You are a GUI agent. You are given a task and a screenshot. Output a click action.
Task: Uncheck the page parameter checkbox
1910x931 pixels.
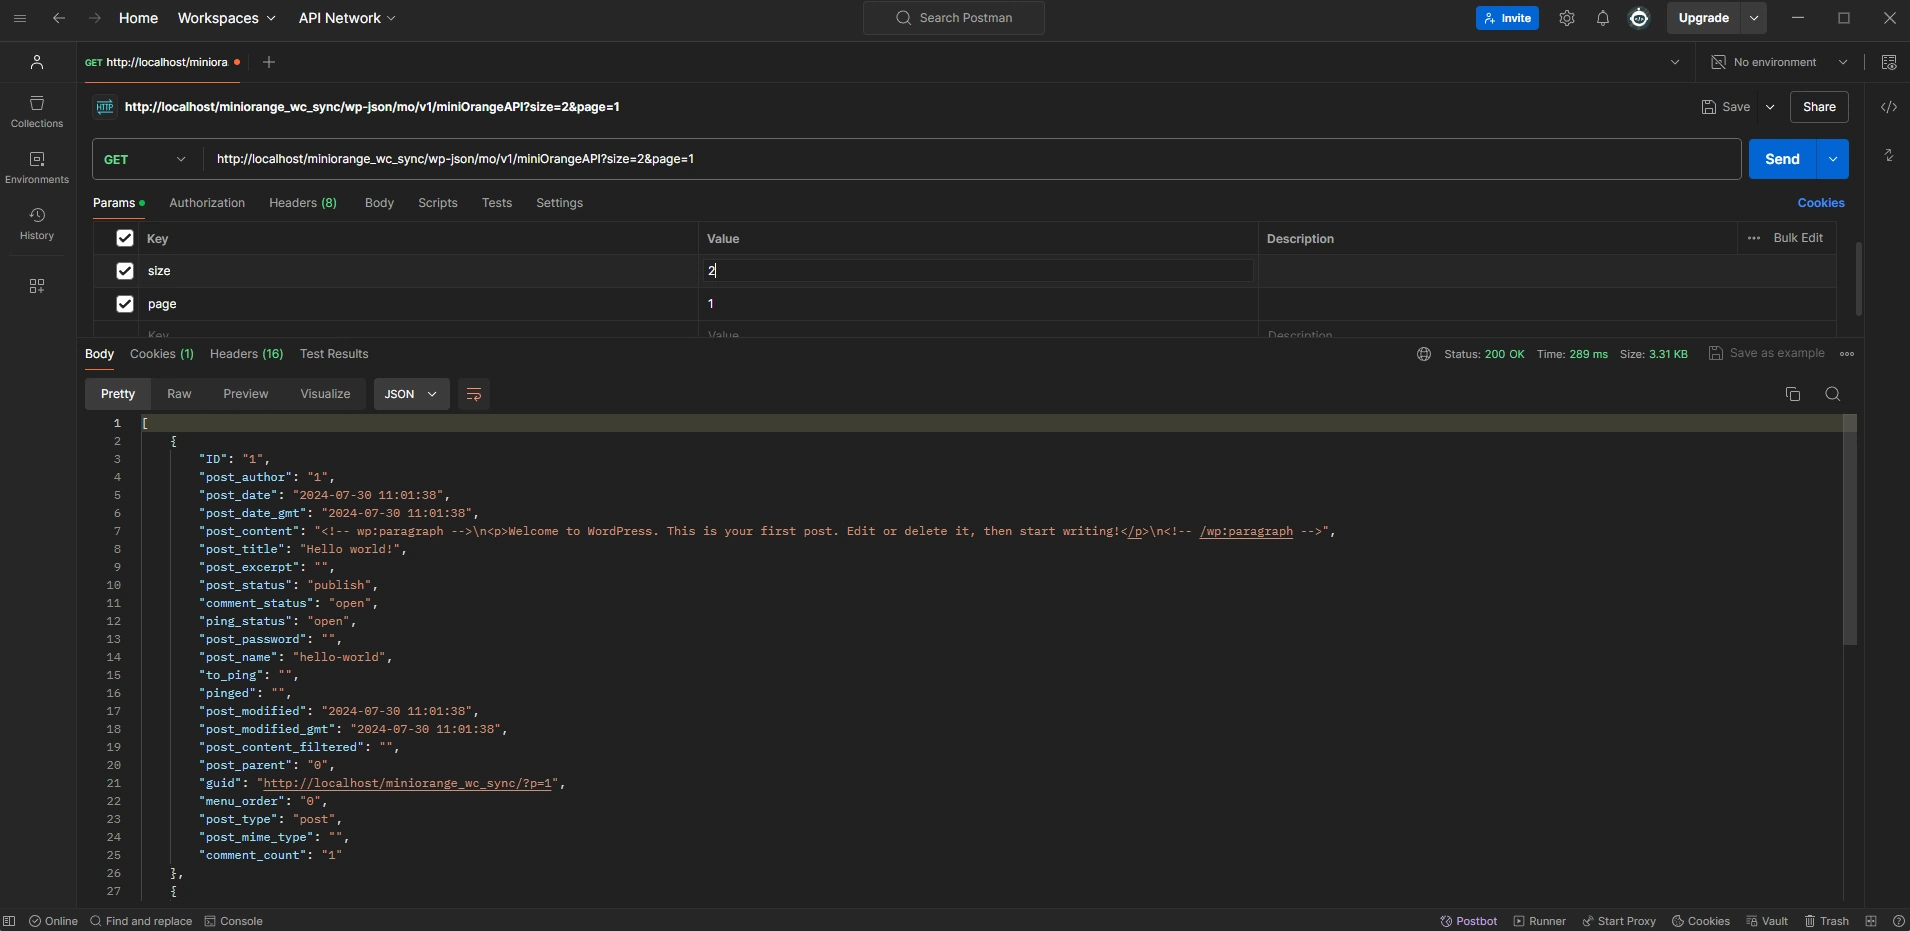click(x=125, y=304)
